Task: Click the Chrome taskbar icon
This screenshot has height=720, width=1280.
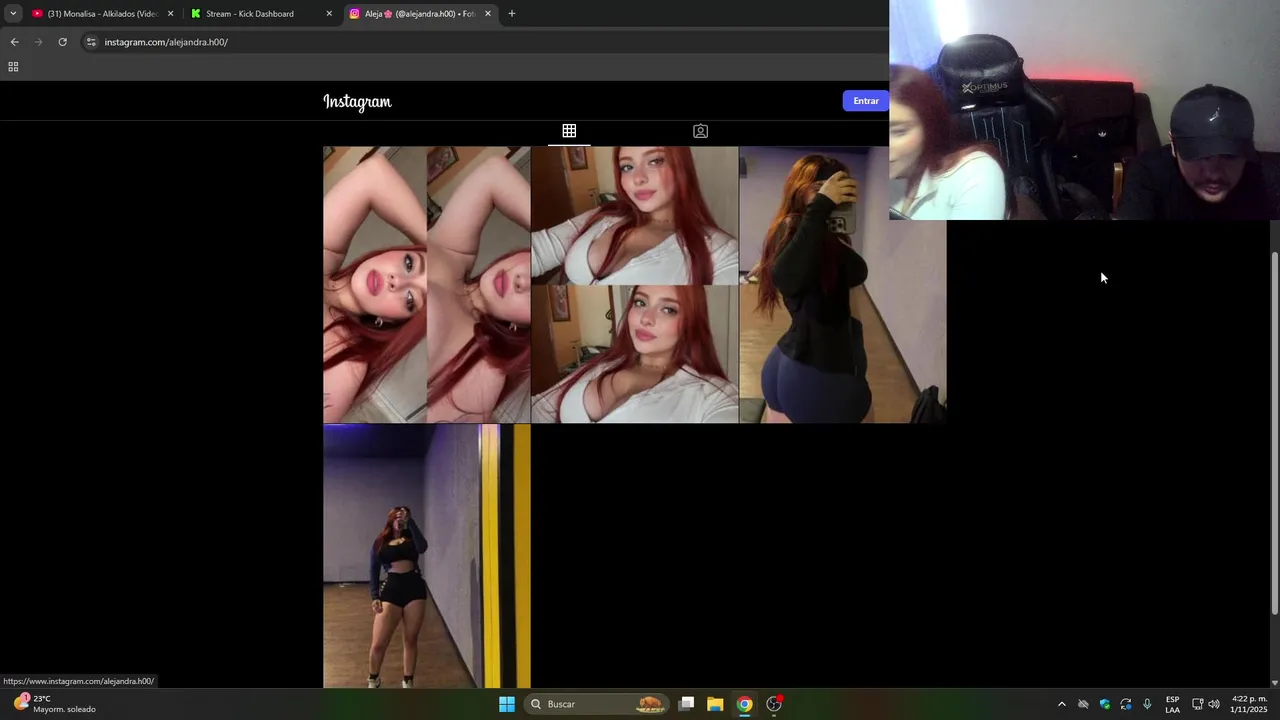Action: (x=744, y=704)
